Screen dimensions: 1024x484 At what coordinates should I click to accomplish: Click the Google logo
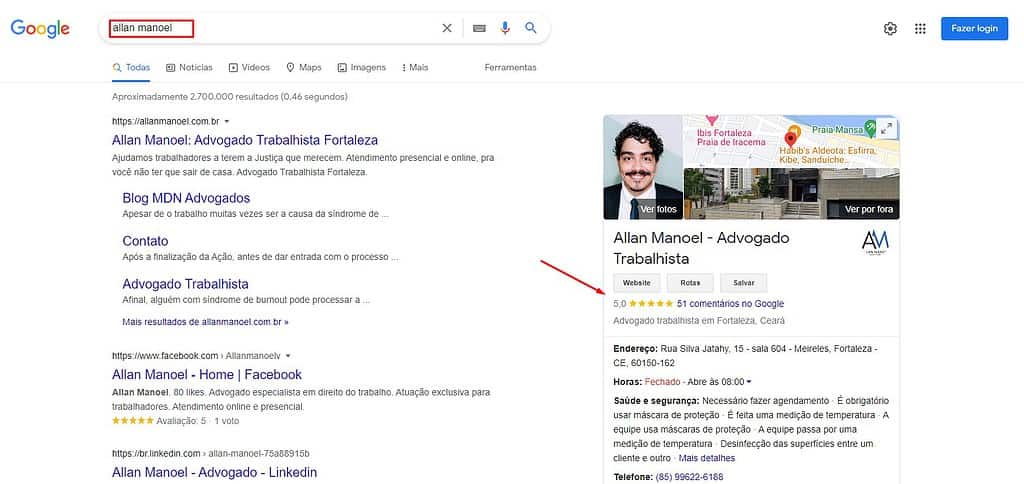tap(40, 28)
